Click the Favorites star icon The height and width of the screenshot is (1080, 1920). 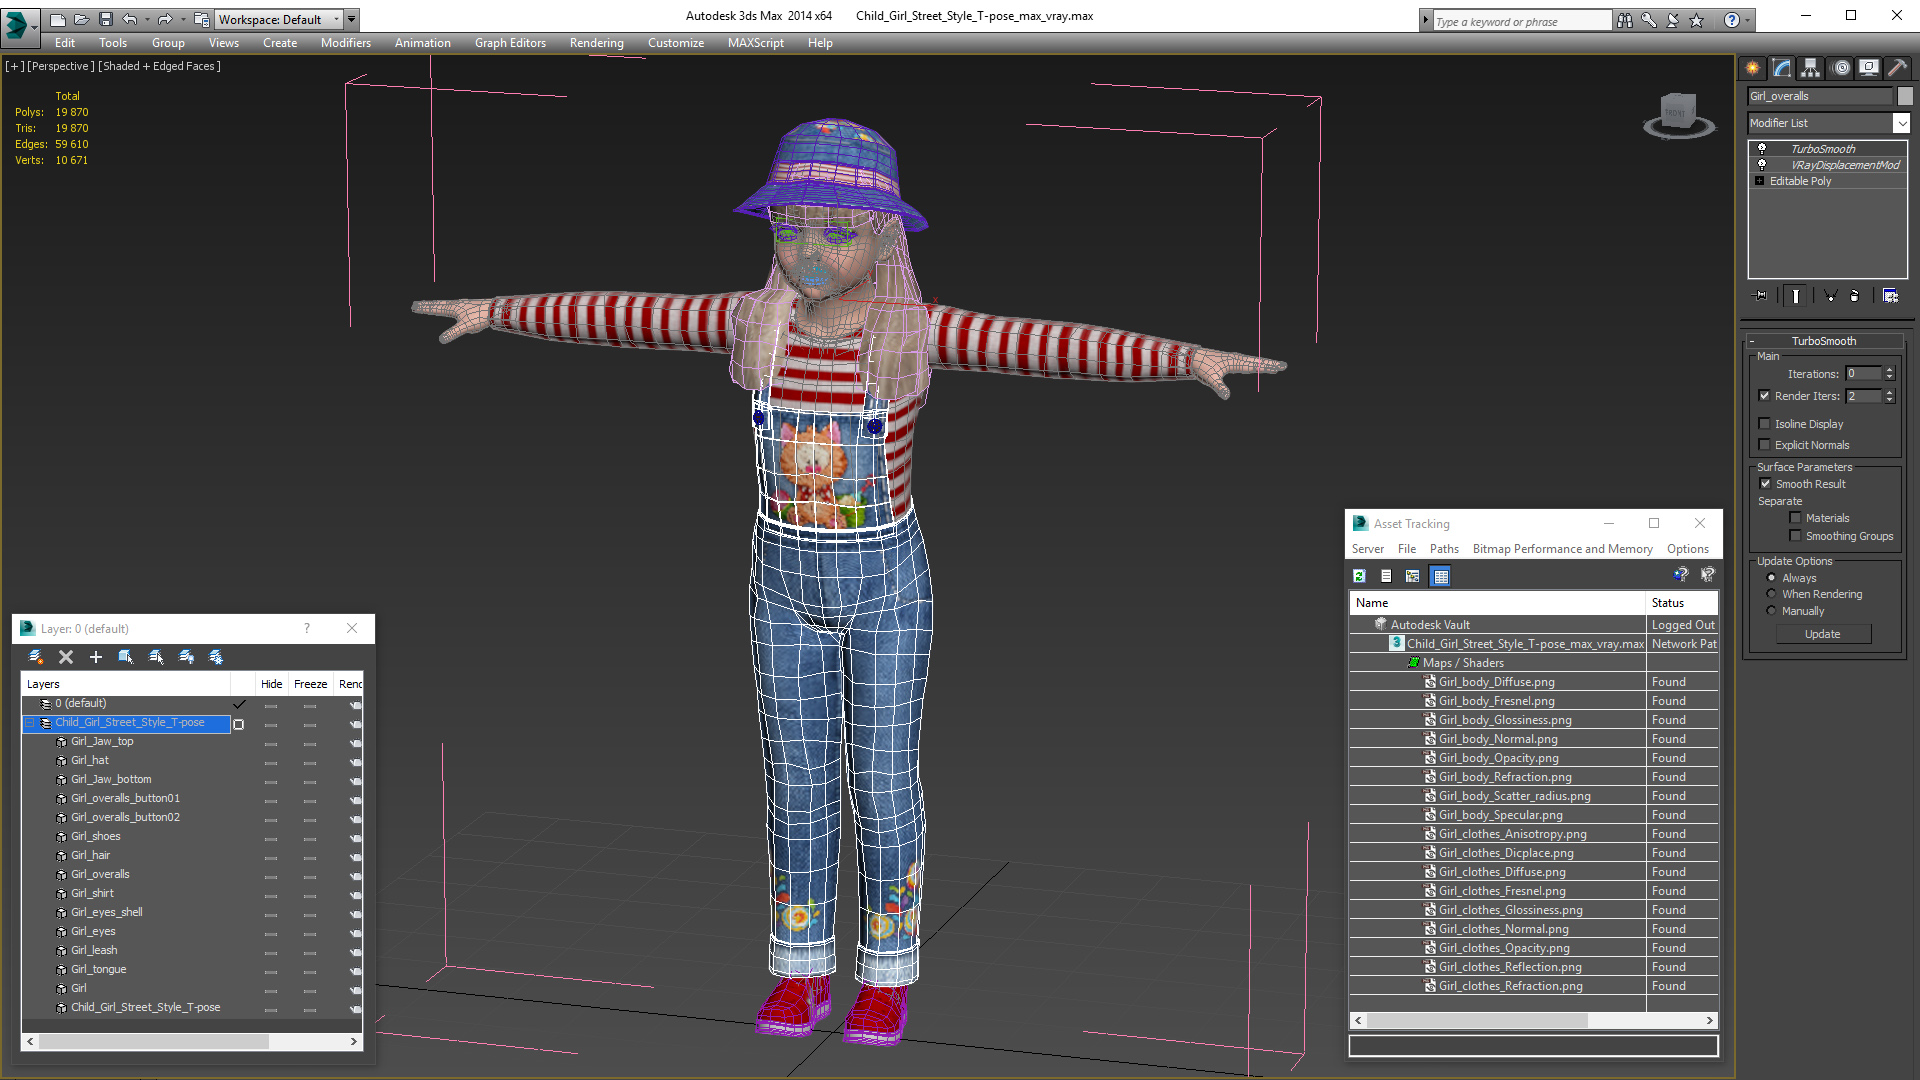point(1697,20)
